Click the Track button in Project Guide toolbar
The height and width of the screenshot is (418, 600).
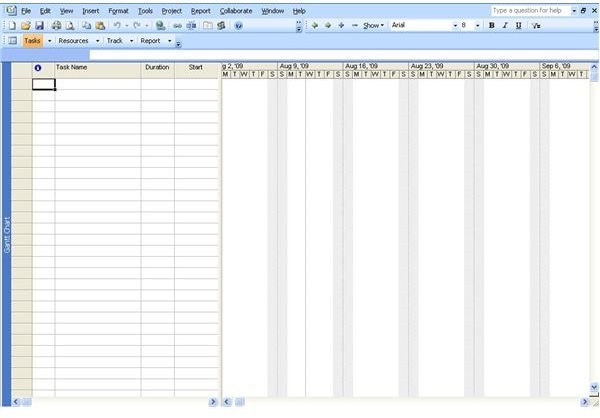[114, 41]
